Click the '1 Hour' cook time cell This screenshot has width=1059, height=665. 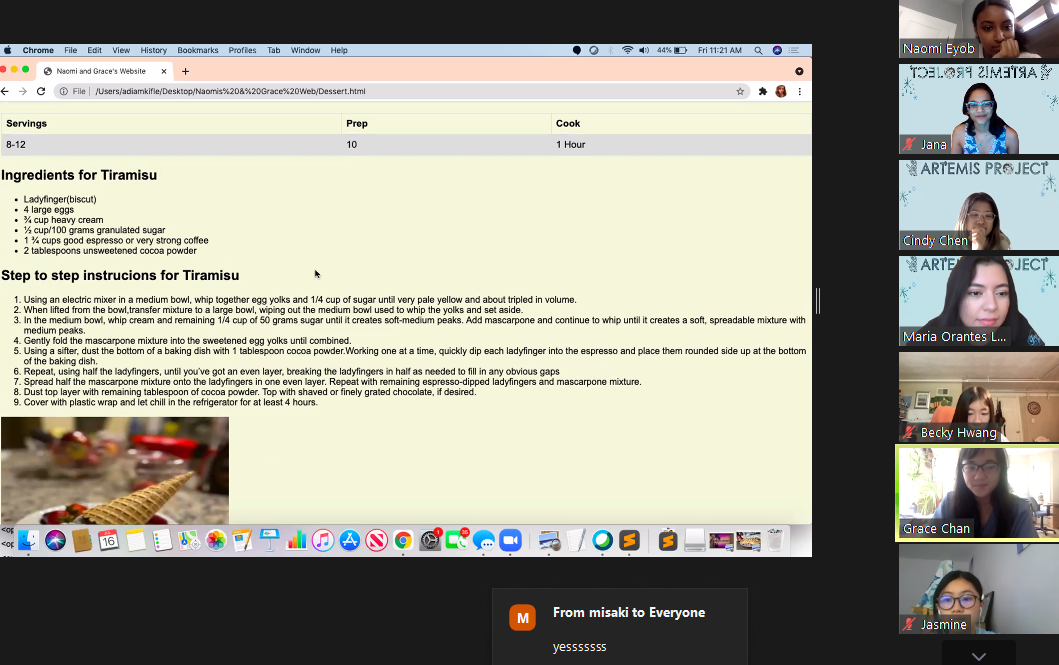point(681,144)
